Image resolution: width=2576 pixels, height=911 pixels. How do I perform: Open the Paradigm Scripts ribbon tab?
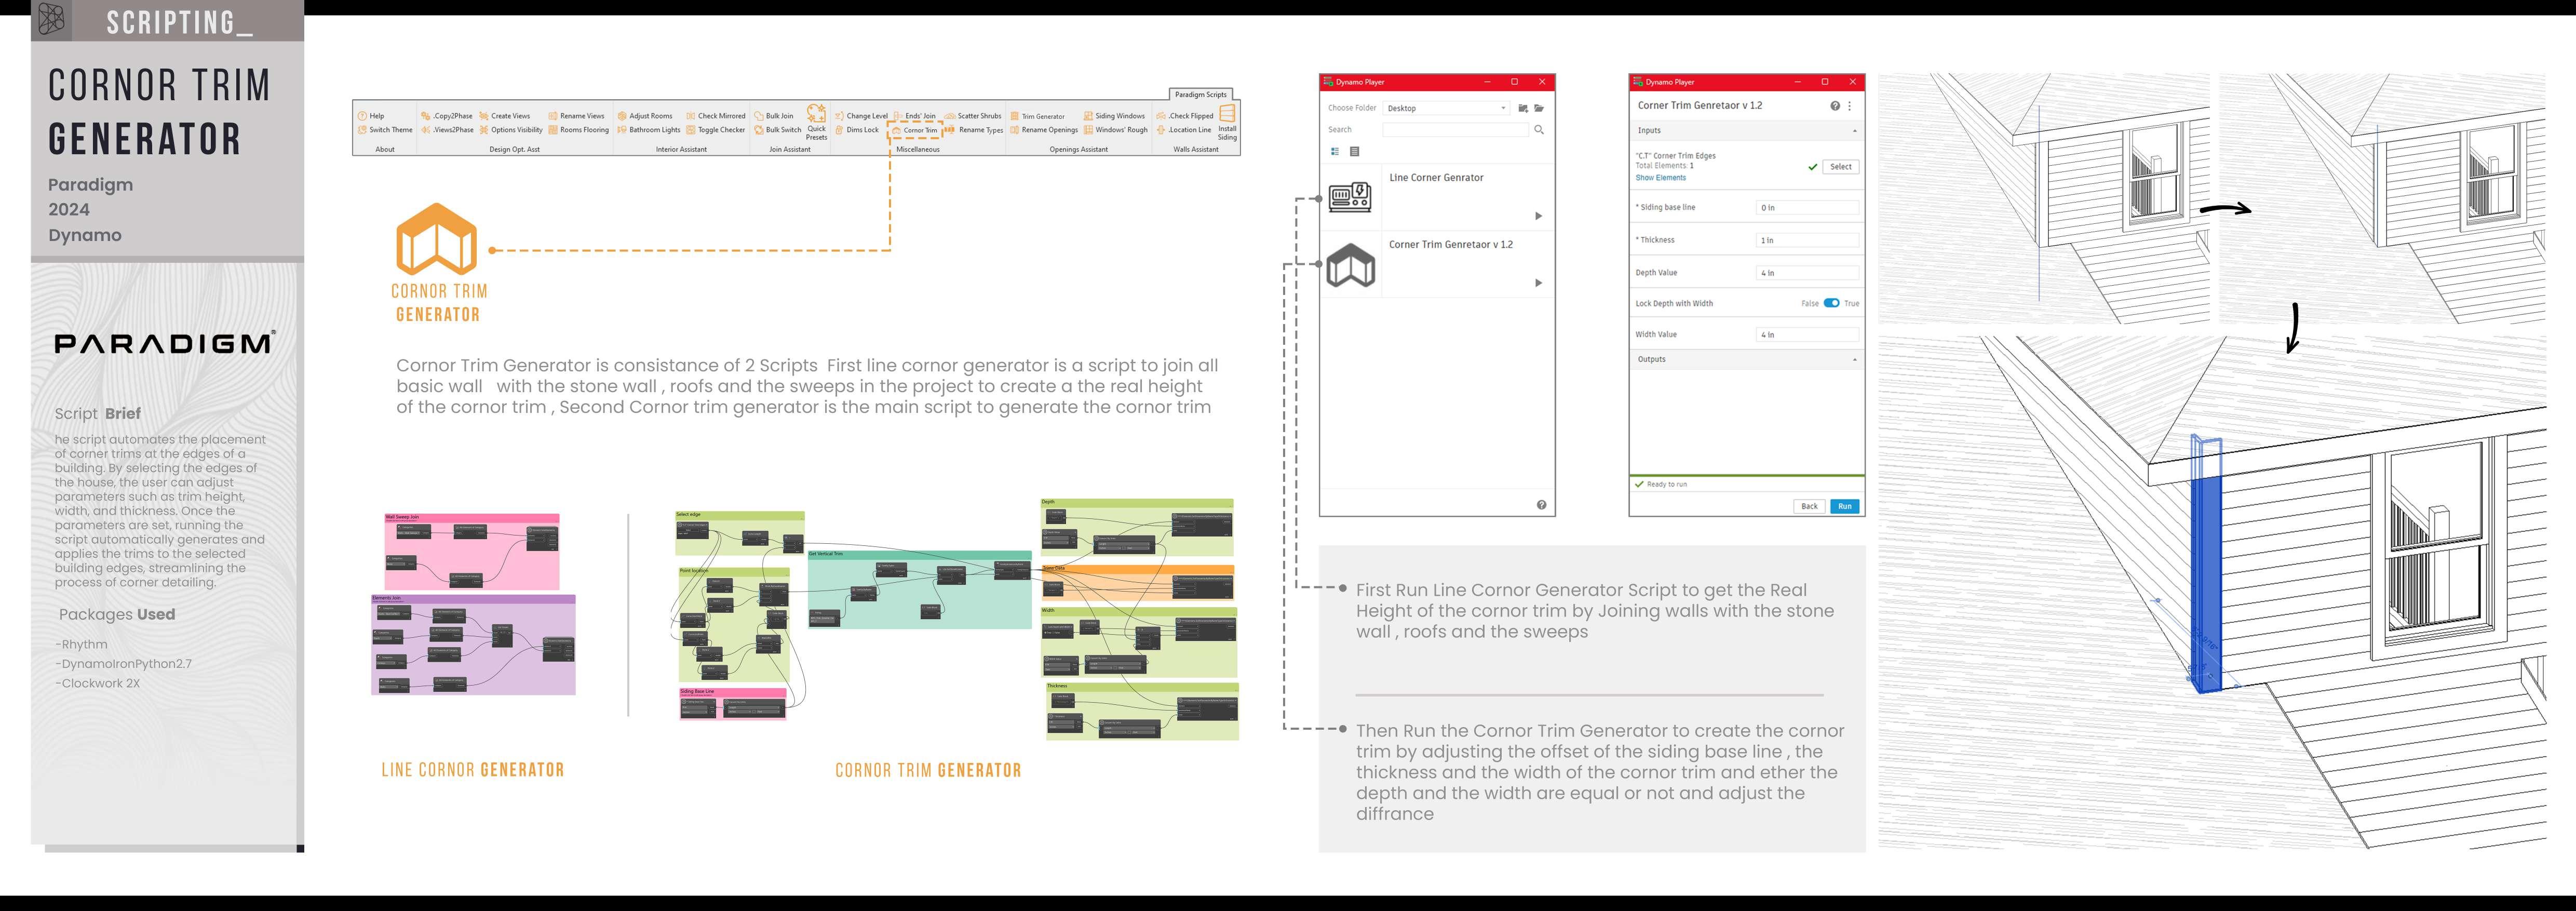click(1200, 94)
